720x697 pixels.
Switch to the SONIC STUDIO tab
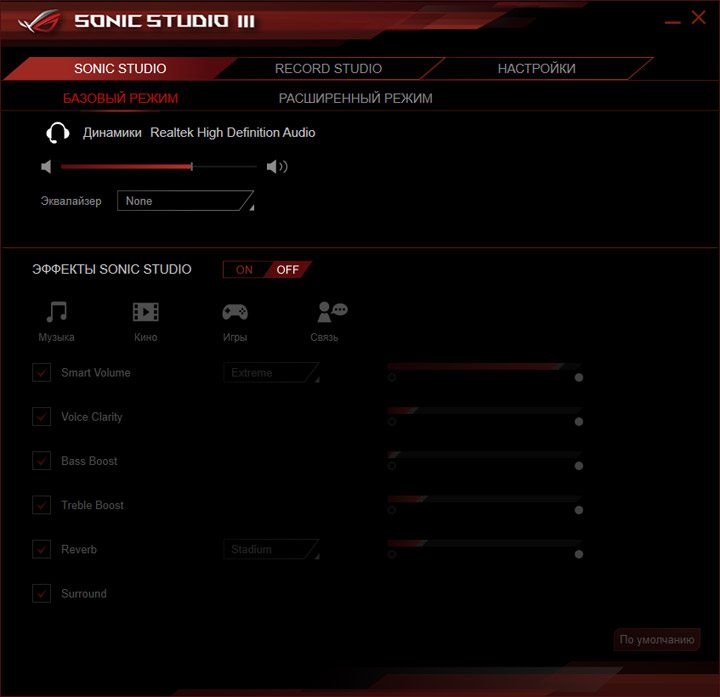120,68
